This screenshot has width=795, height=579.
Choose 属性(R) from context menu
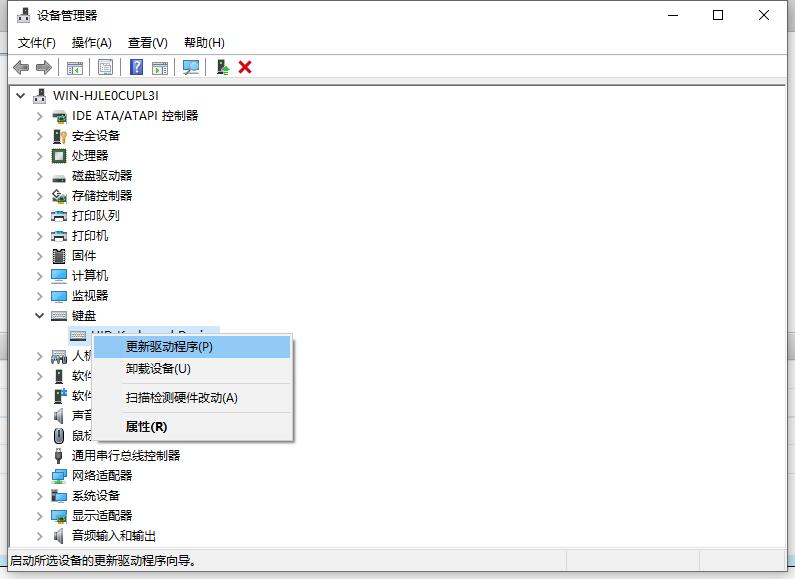click(192, 427)
